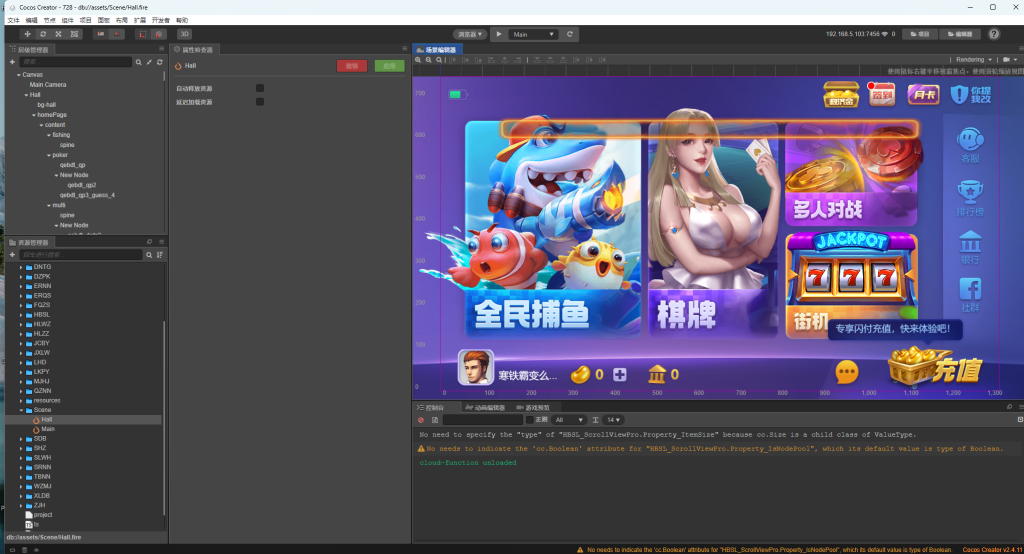1024x554 pixels.
Task: Click refresh icon in hierarchy panel
Action: [x=159, y=62]
